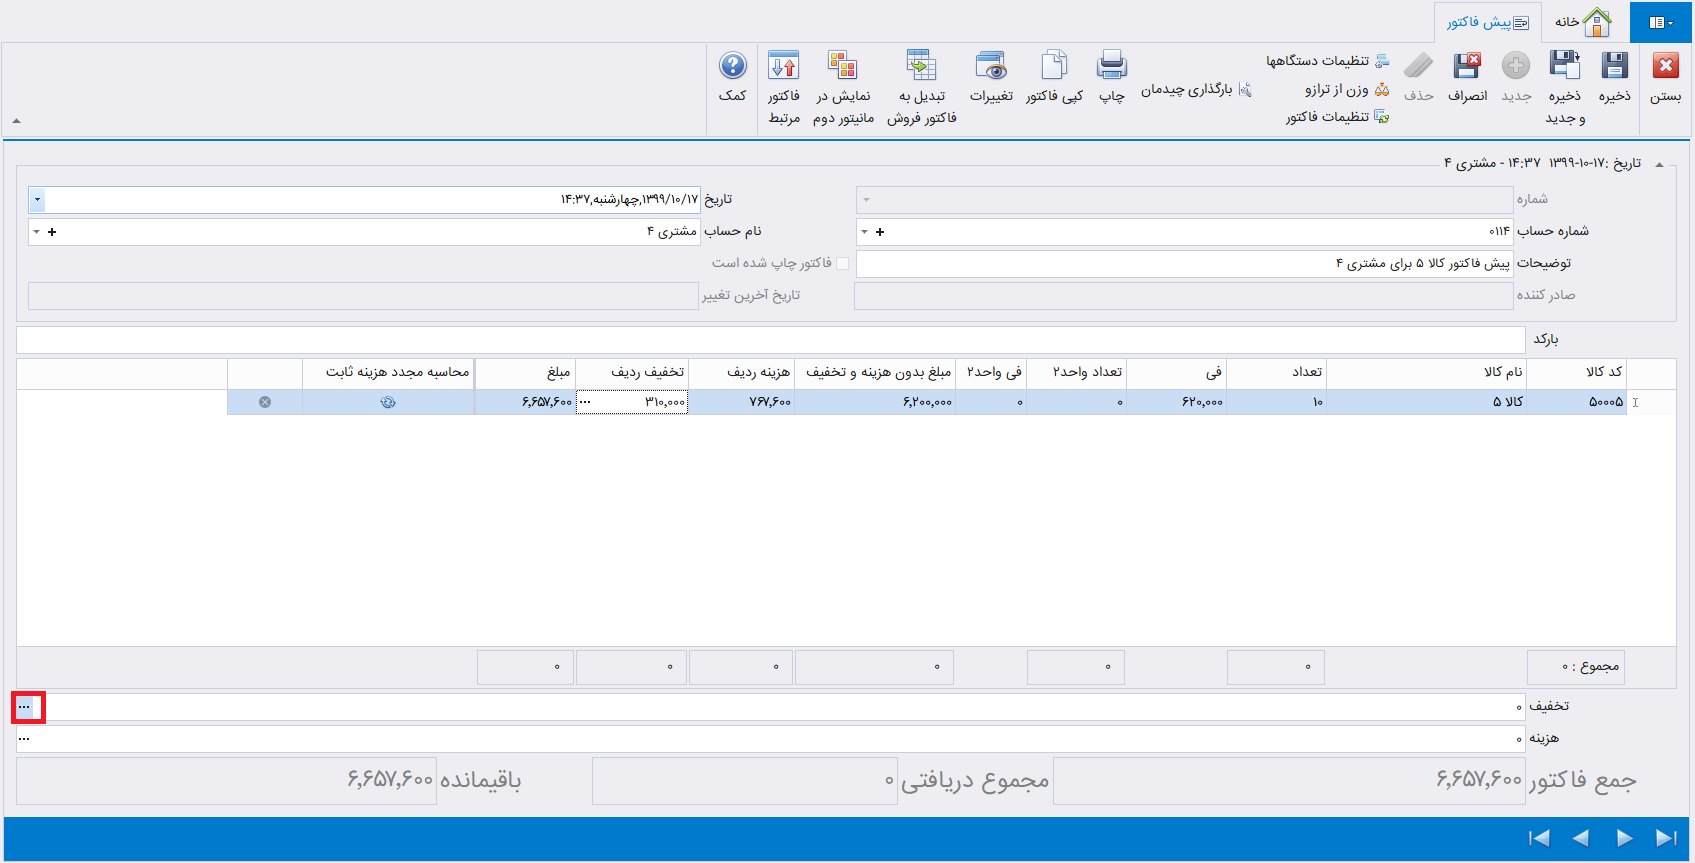Image resolution: width=1695 pixels, height=863 pixels.
Task: Click the Cancel (انصراف) icon
Action: click(x=1467, y=67)
